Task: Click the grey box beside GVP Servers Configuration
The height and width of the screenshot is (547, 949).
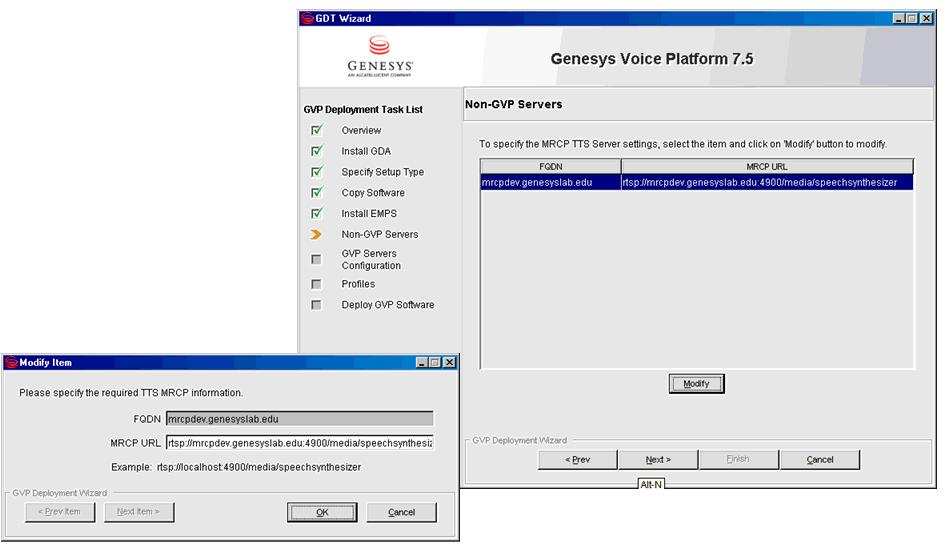Action: coord(317,259)
